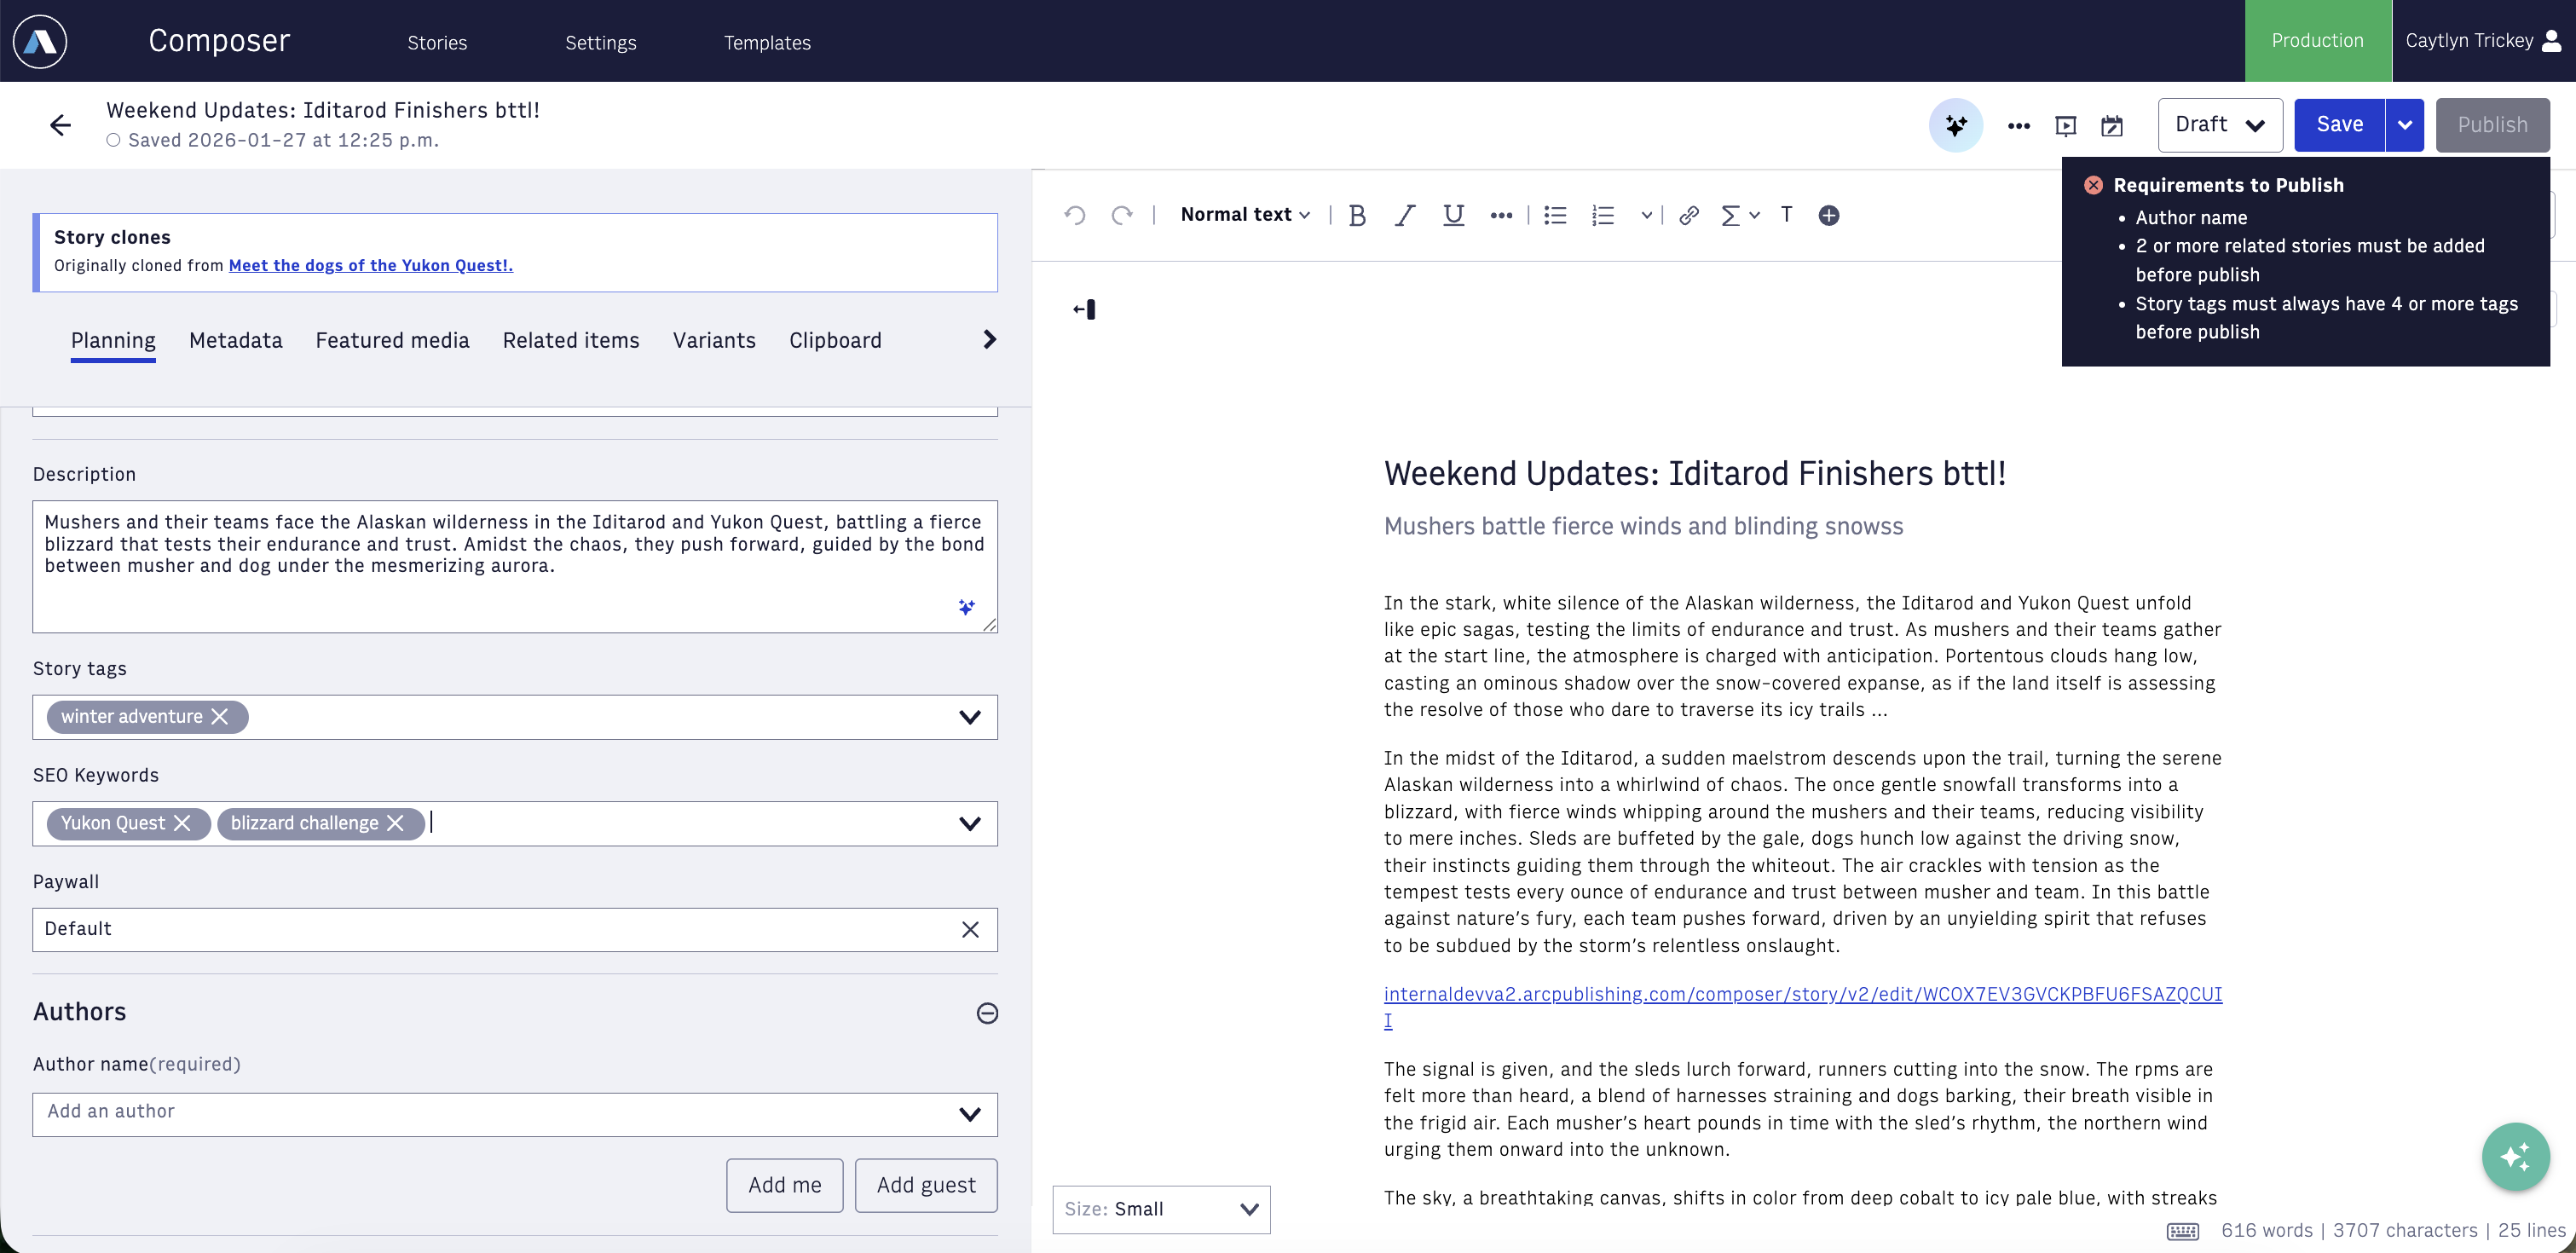The image size is (2576, 1253).
Task: Click the Add me button
Action: click(784, 1185)
